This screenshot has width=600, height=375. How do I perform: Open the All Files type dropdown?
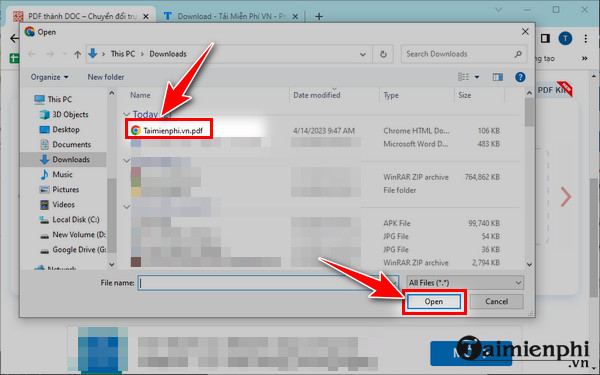pyautogui.click(x=465, y=283)
